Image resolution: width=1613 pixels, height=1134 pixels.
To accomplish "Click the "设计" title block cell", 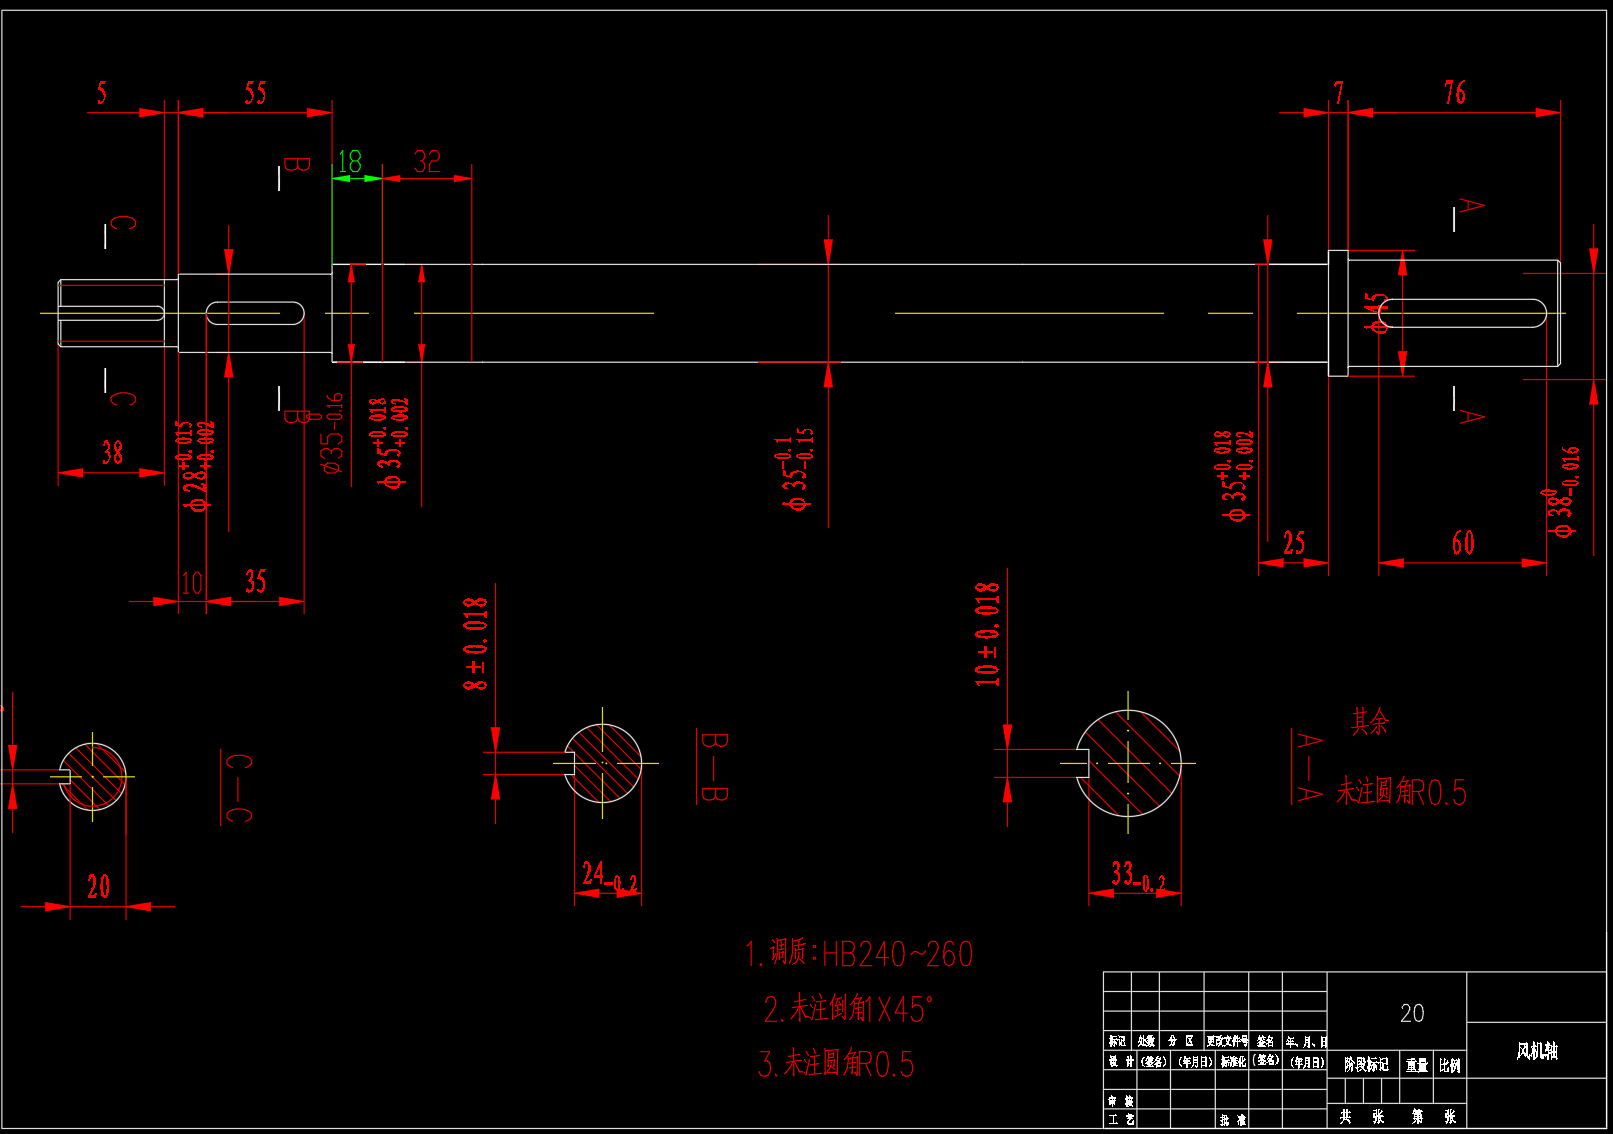I will 1120,1061.
